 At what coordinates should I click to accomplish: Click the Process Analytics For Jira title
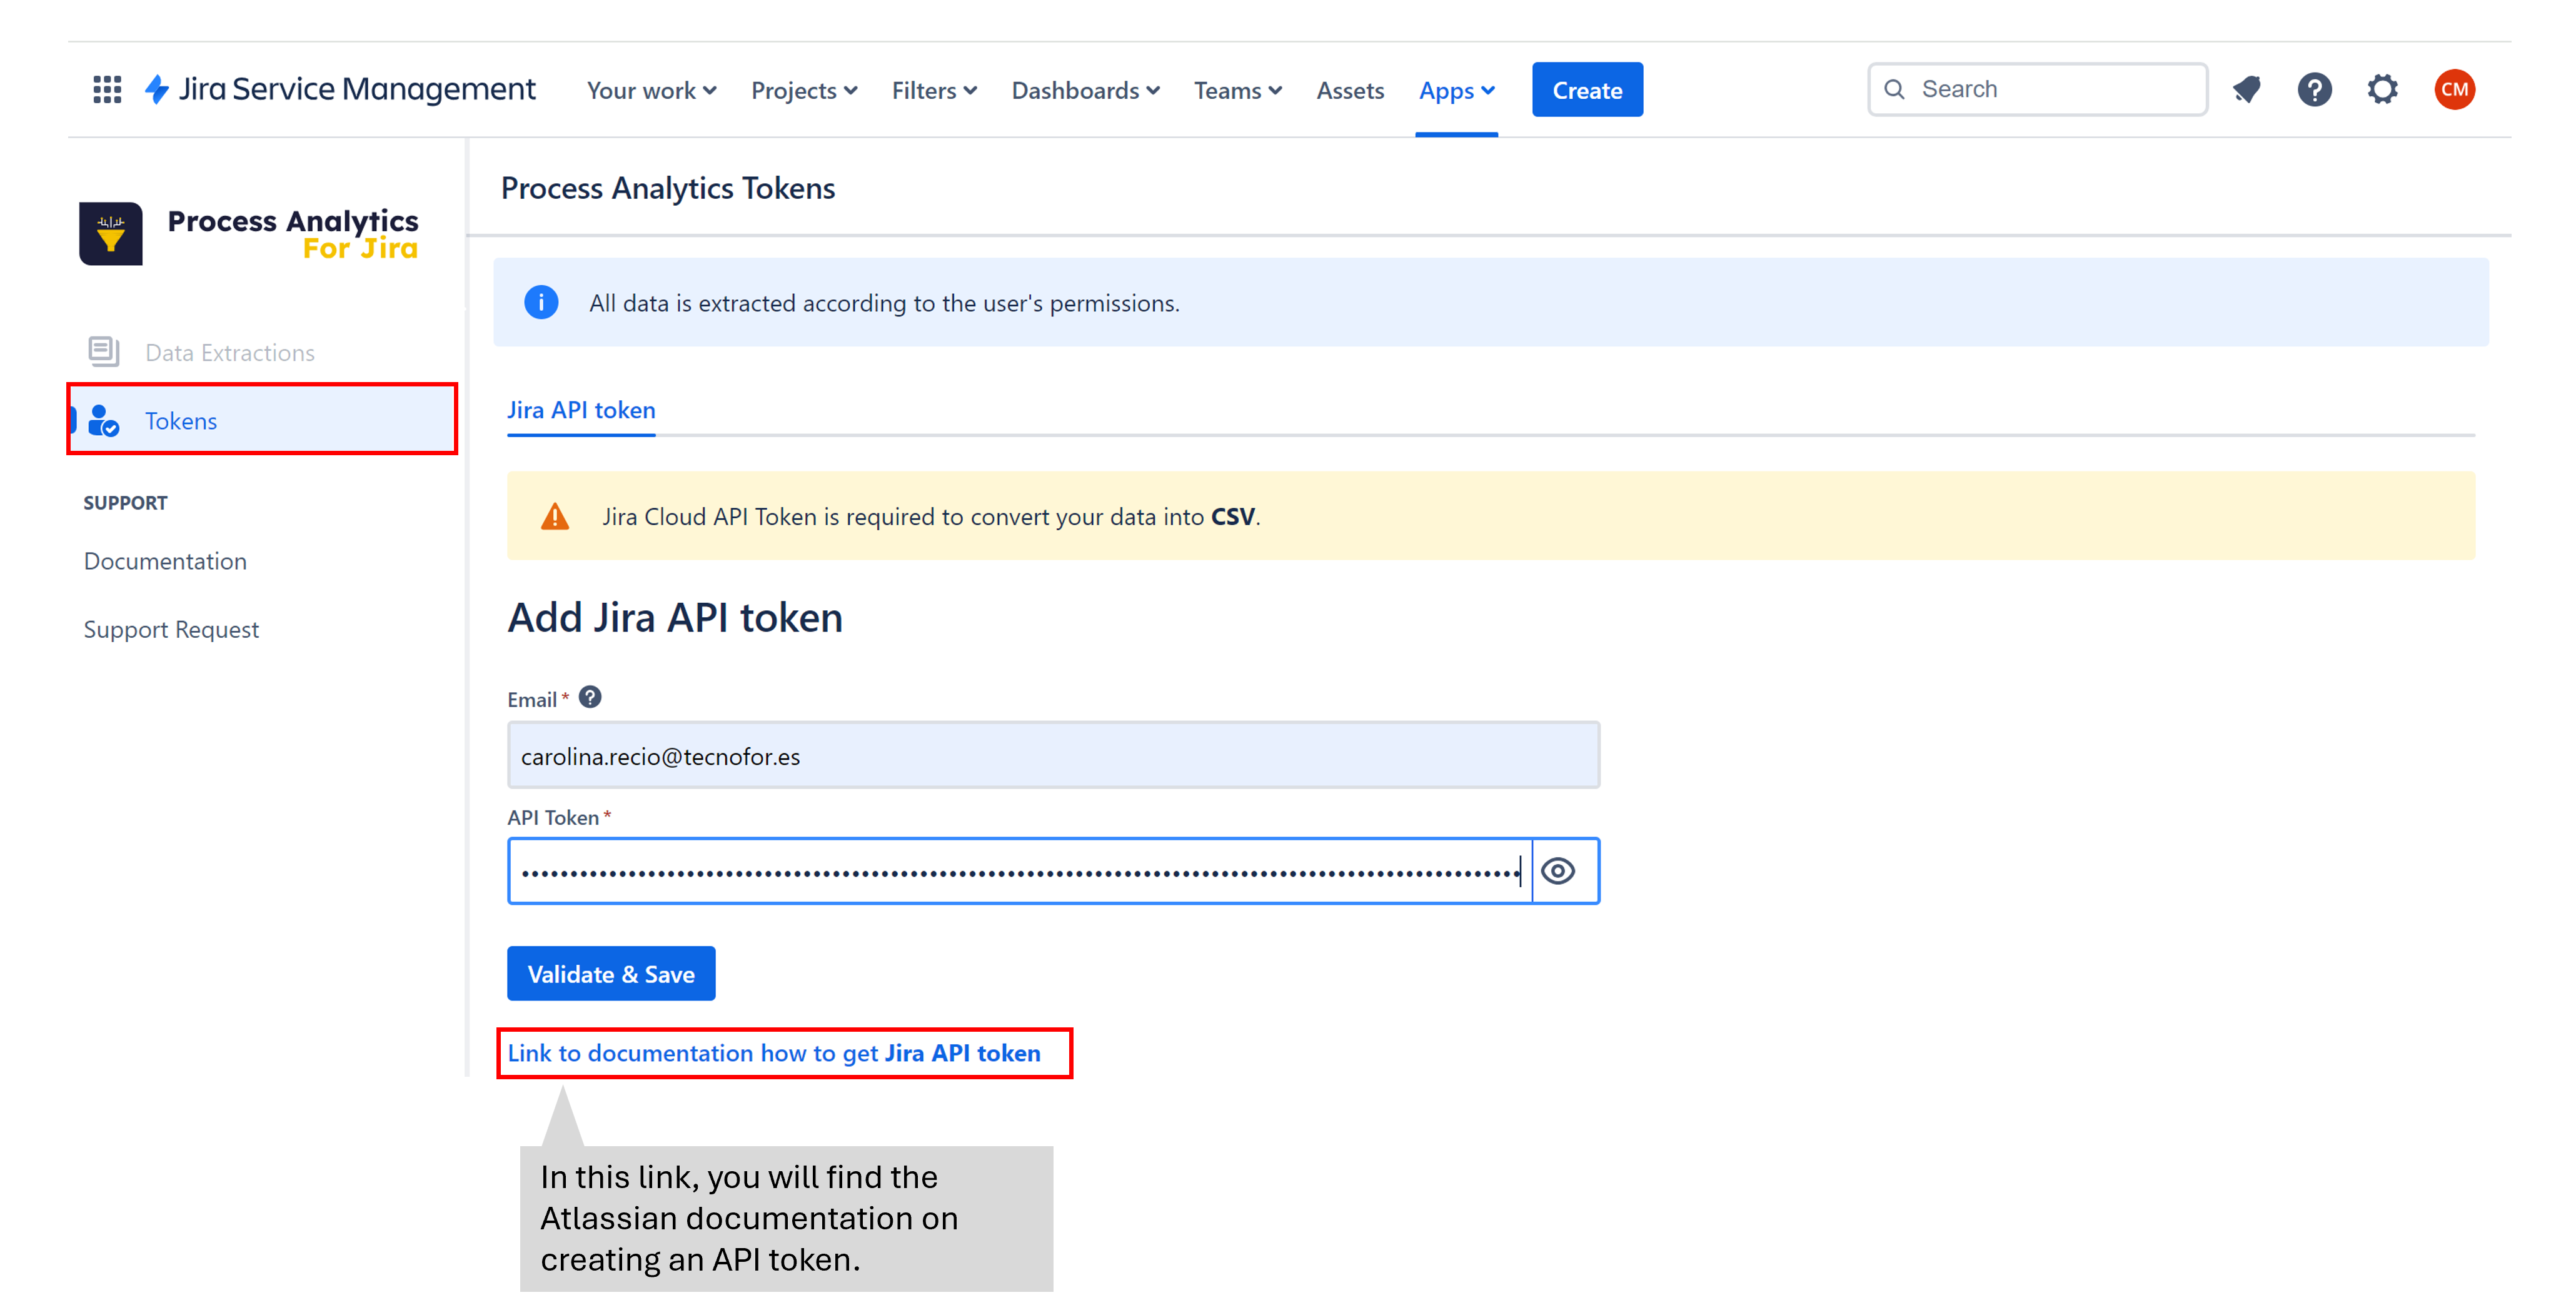pyautogui.click(x=293, y=234)
